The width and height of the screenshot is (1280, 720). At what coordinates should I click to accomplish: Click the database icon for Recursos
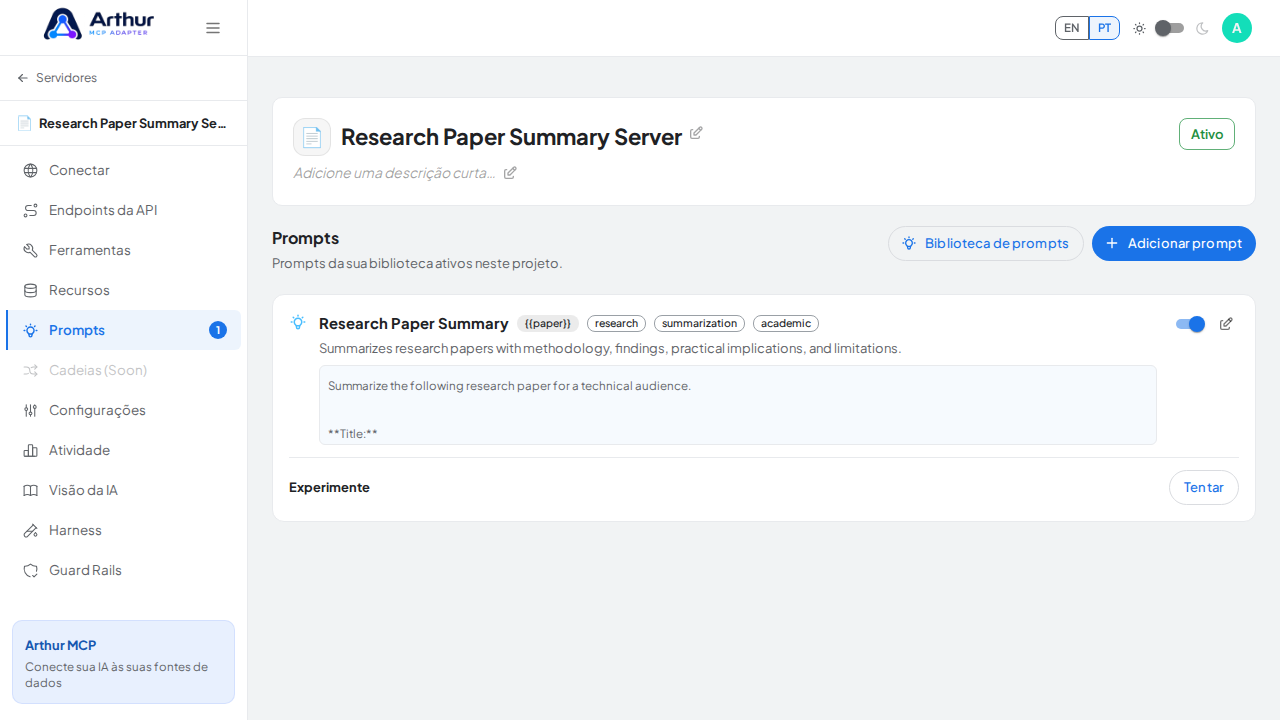(x=31, y=290)
